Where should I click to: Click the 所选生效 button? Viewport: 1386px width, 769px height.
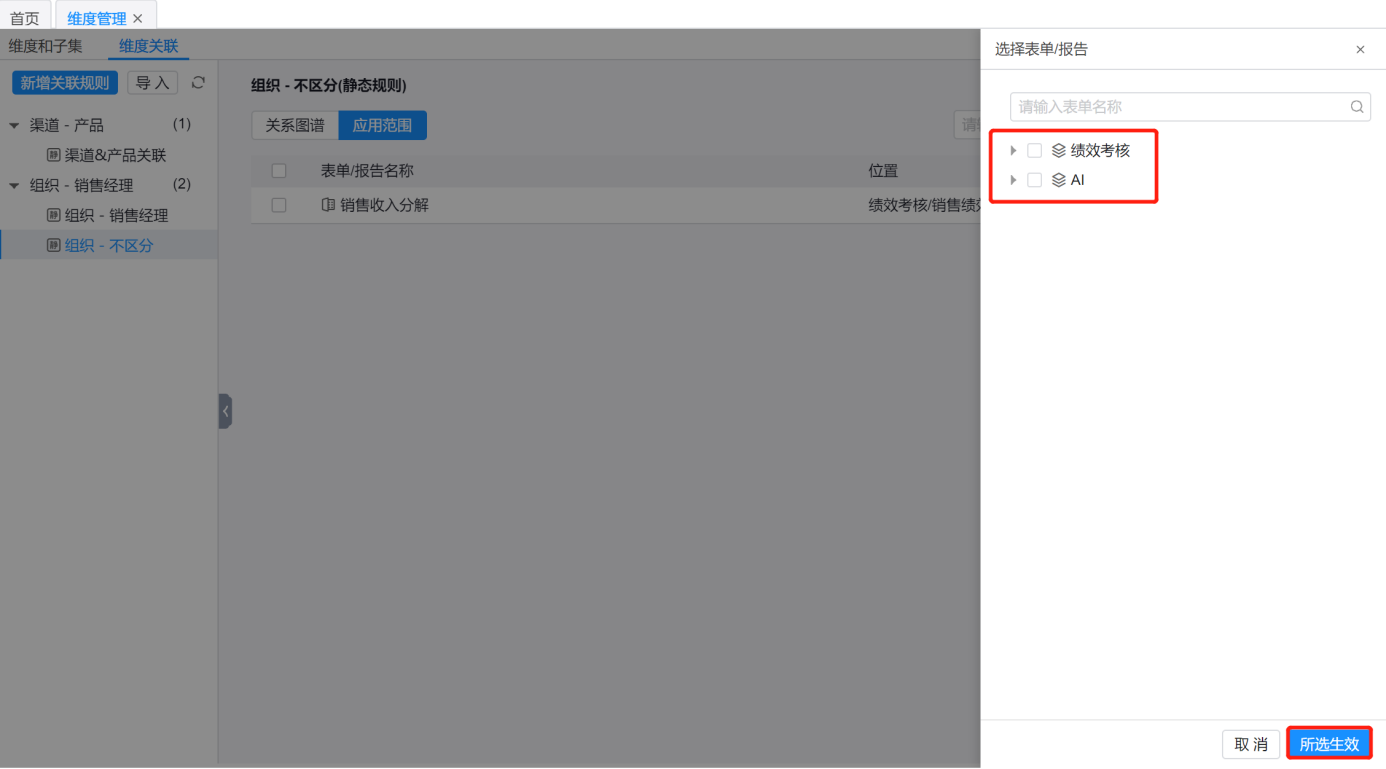[1329, 744]
